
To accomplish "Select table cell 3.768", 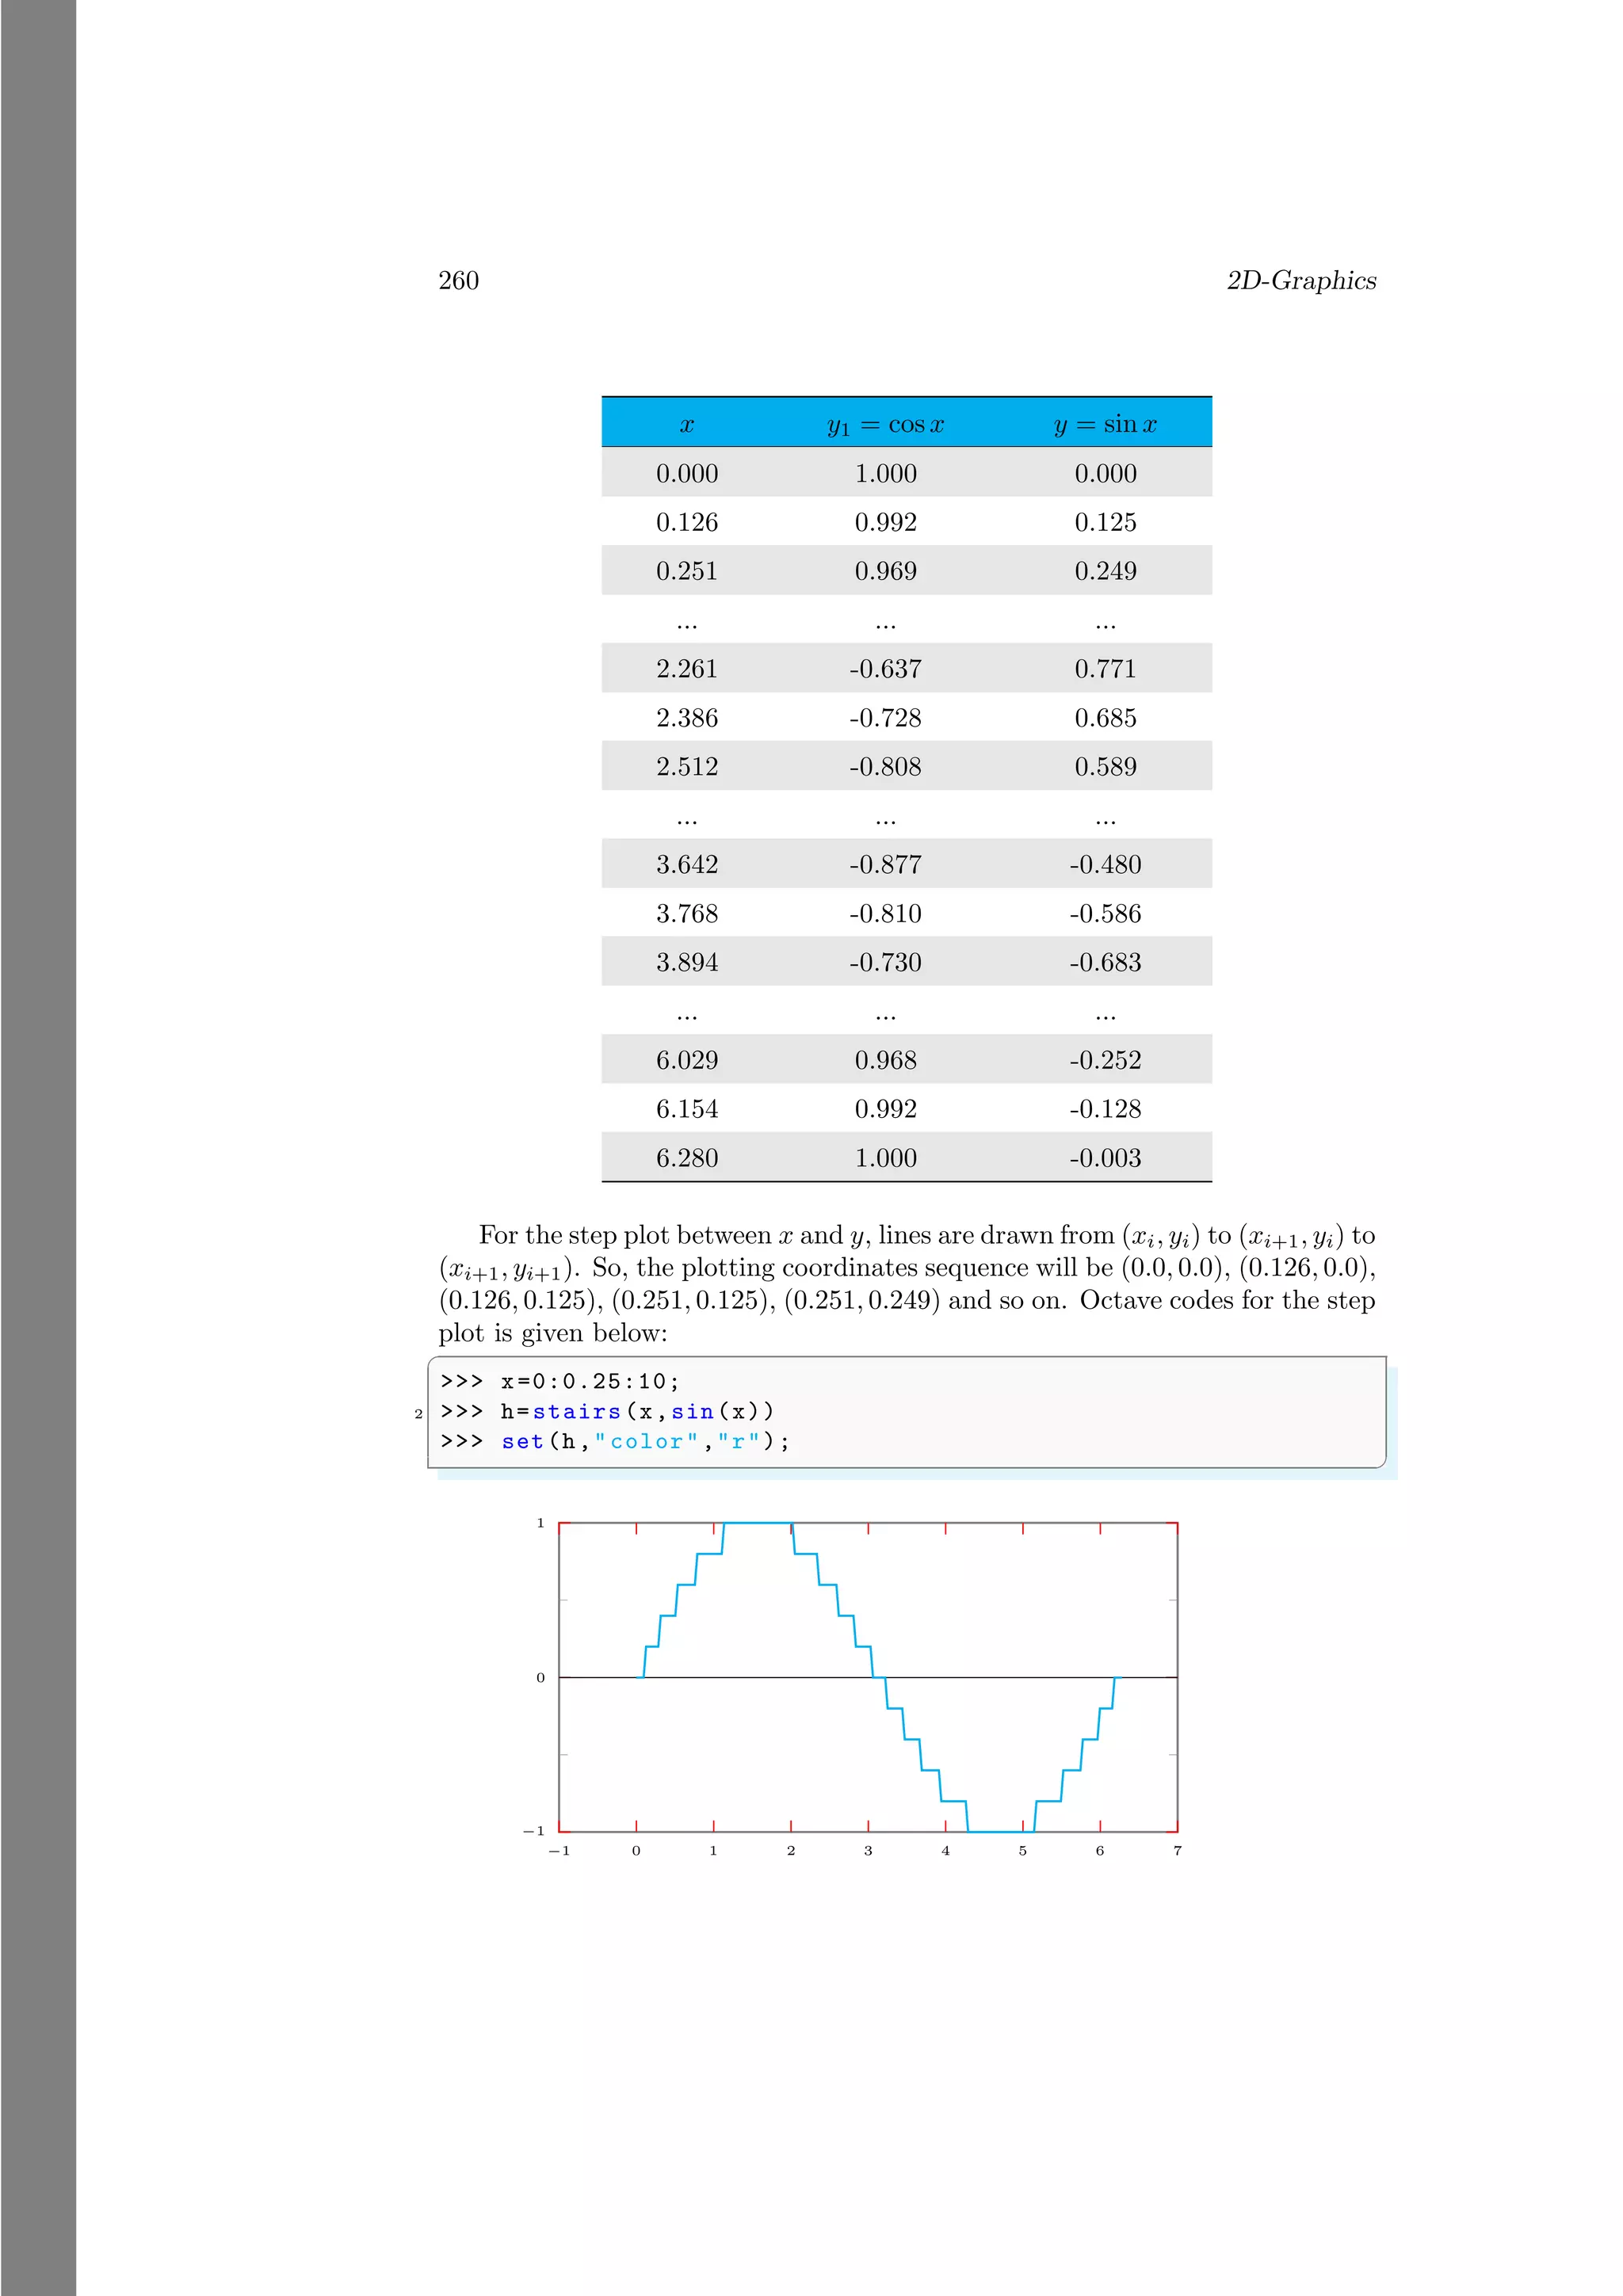I will 687,914.
